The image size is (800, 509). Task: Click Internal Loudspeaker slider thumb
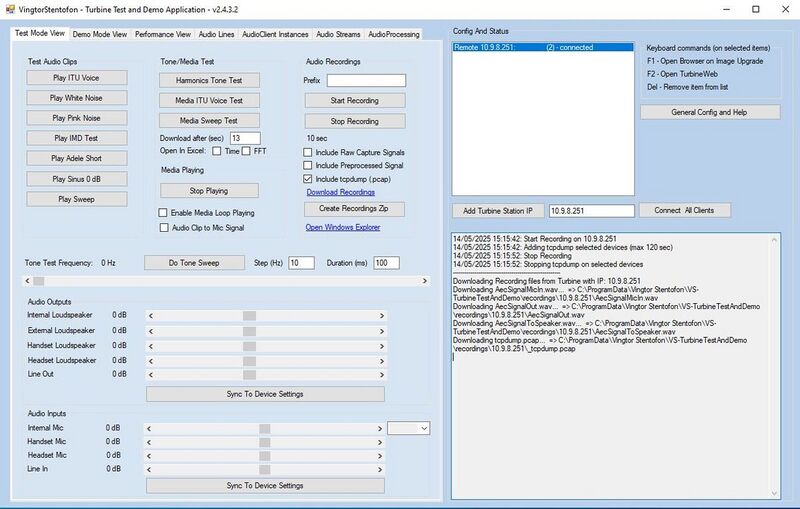(249, 316)
